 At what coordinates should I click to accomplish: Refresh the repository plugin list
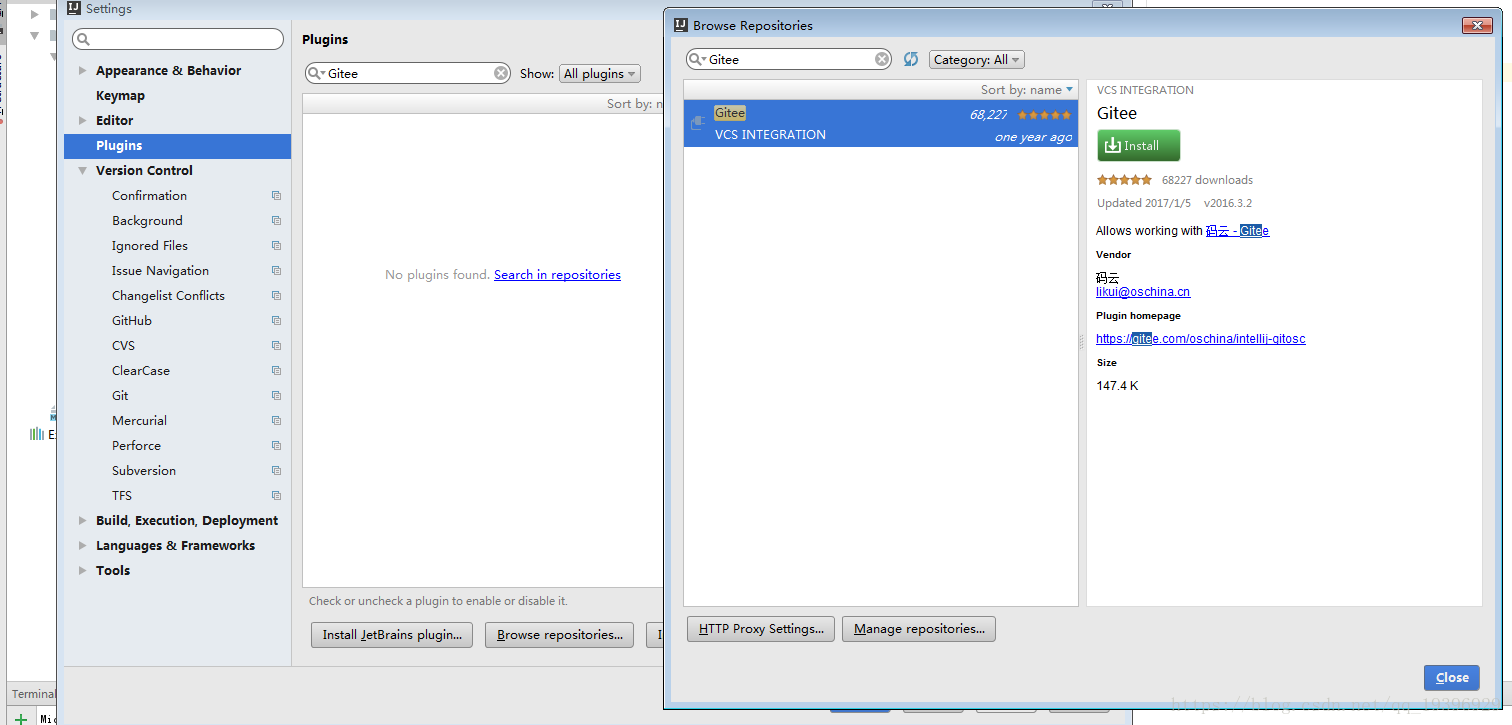coord(911,59)
